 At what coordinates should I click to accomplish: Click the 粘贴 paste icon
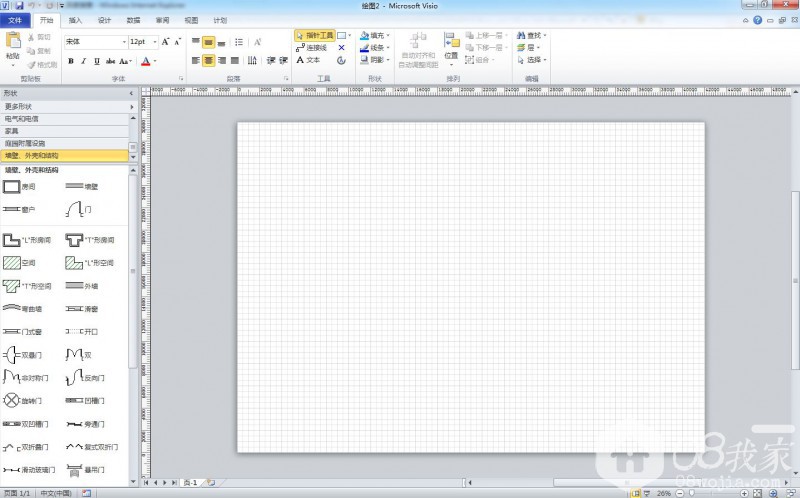point(13,42)
